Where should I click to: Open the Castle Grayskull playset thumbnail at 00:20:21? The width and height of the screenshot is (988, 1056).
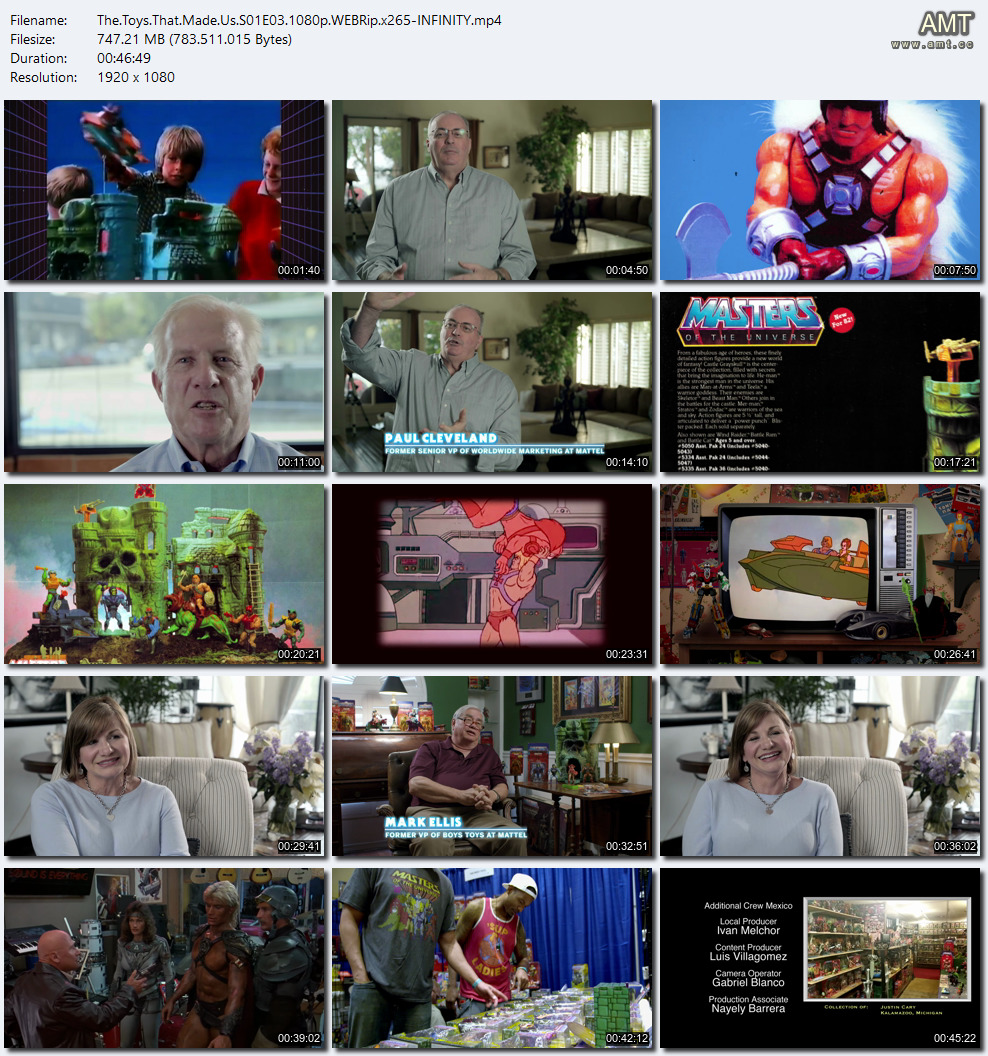click(x=164, y=574)
